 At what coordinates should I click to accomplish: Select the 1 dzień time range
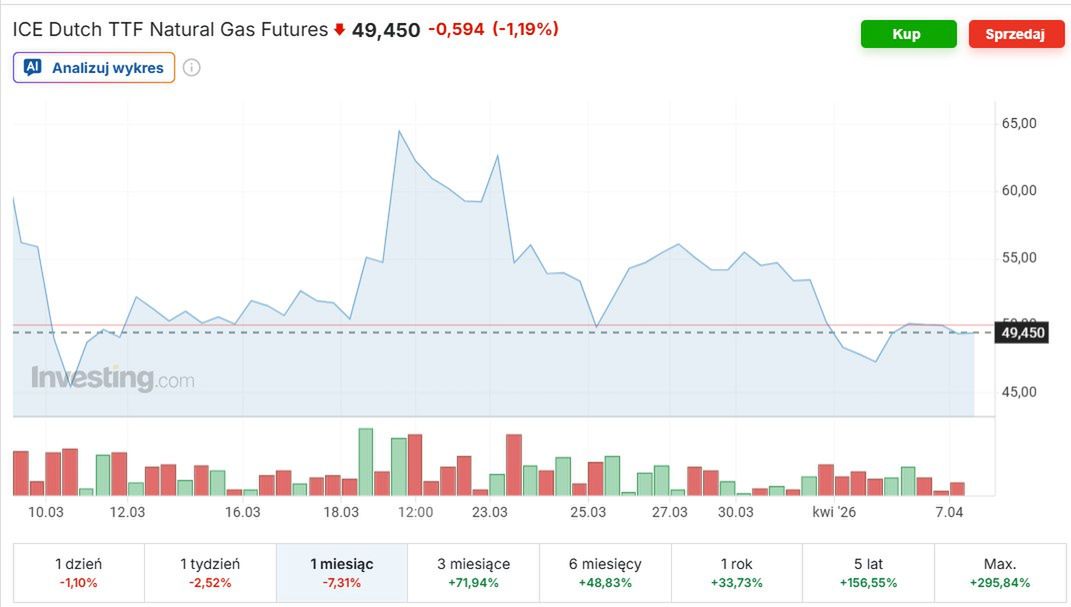tap(78, 572)
